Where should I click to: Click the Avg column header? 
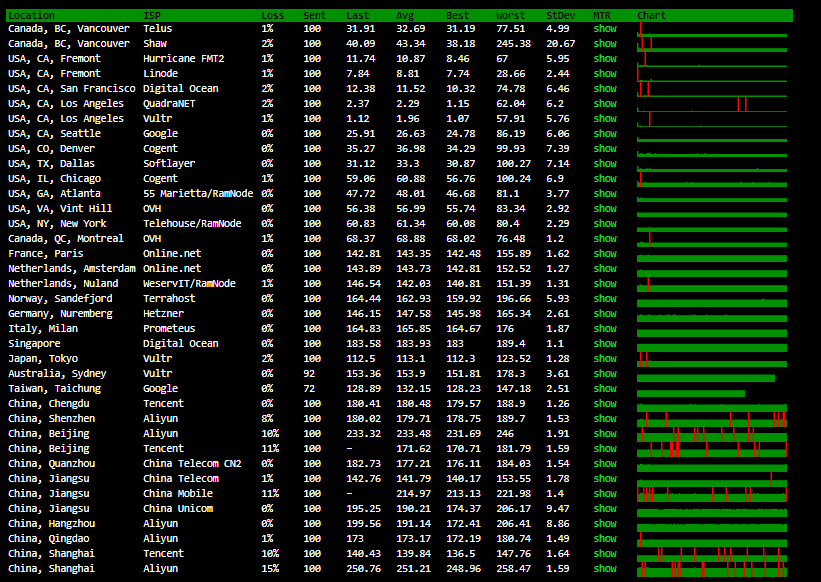coord(405,16)
